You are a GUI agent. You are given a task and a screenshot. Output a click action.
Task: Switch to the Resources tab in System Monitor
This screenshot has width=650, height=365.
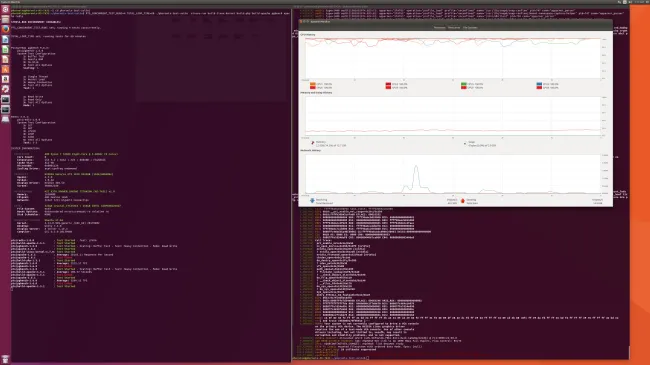coord(454,28)
